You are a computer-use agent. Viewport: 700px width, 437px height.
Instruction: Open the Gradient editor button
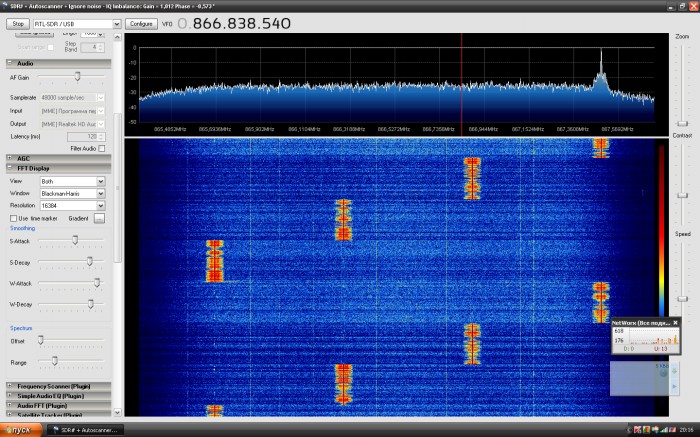(99, 218)
